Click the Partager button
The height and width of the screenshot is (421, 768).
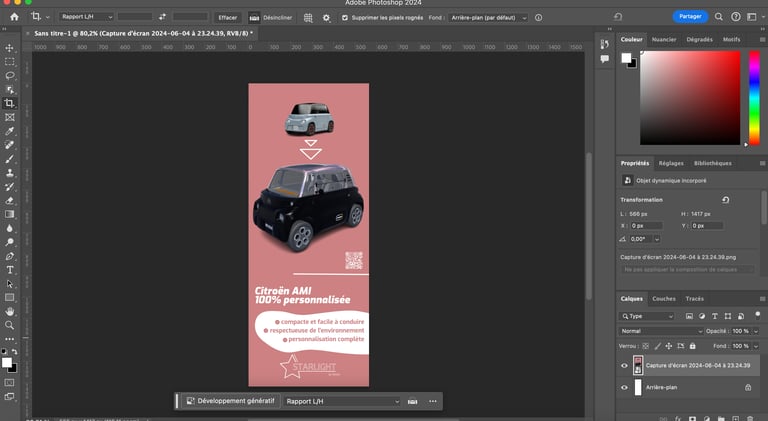689,17
